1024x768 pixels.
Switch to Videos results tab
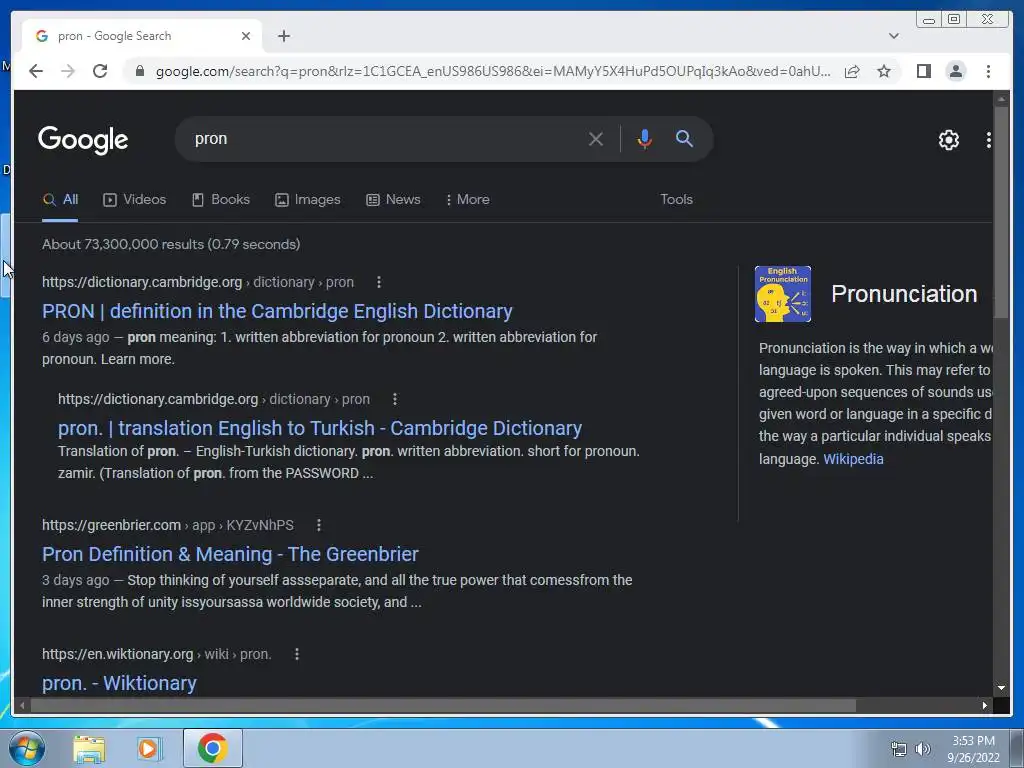(x=135, y=200)
